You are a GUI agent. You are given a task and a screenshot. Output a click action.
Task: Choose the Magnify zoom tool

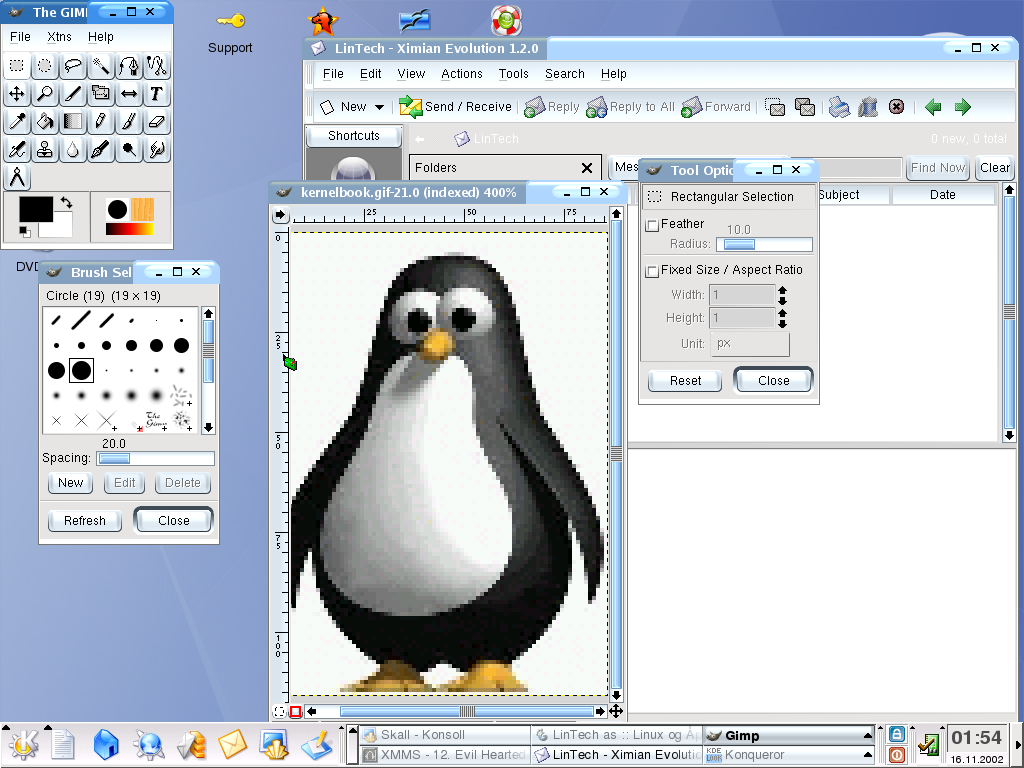(44, 94)
